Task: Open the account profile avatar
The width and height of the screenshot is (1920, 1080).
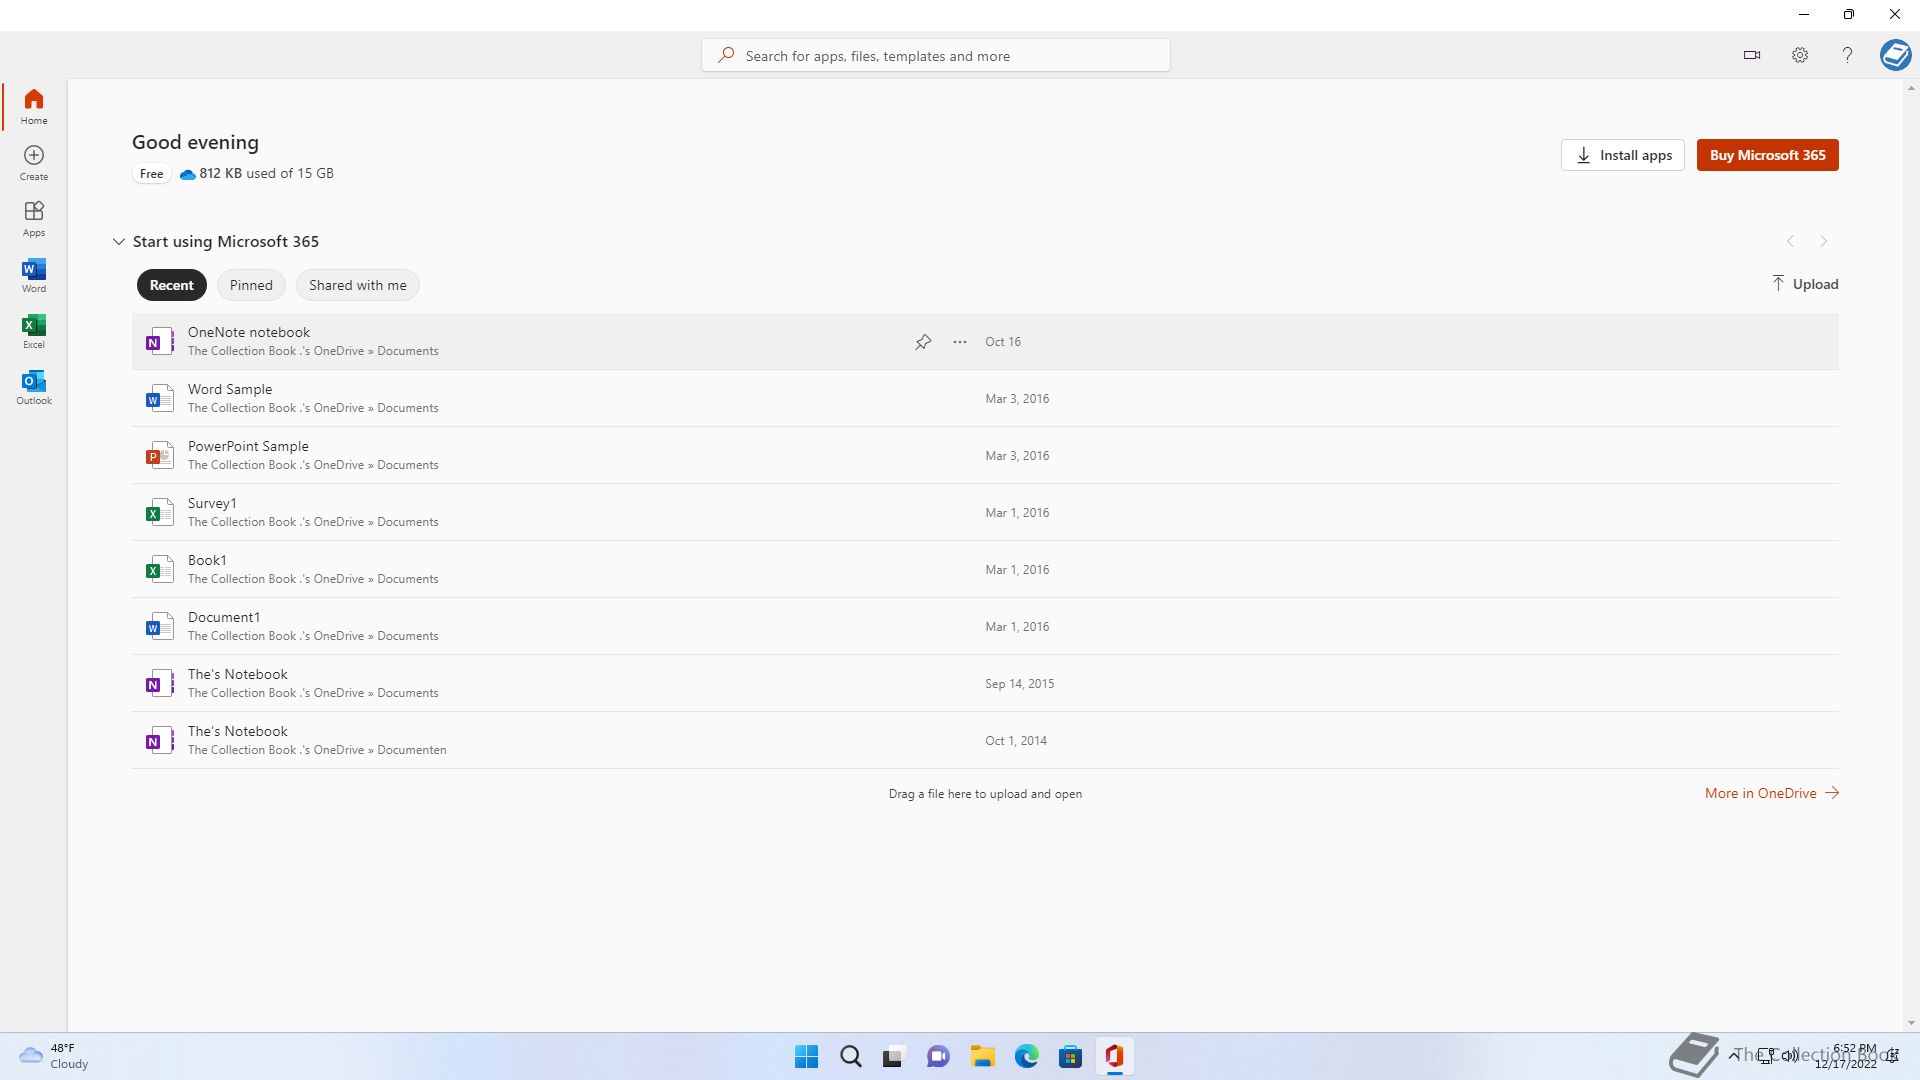Action: point(1895,55)
